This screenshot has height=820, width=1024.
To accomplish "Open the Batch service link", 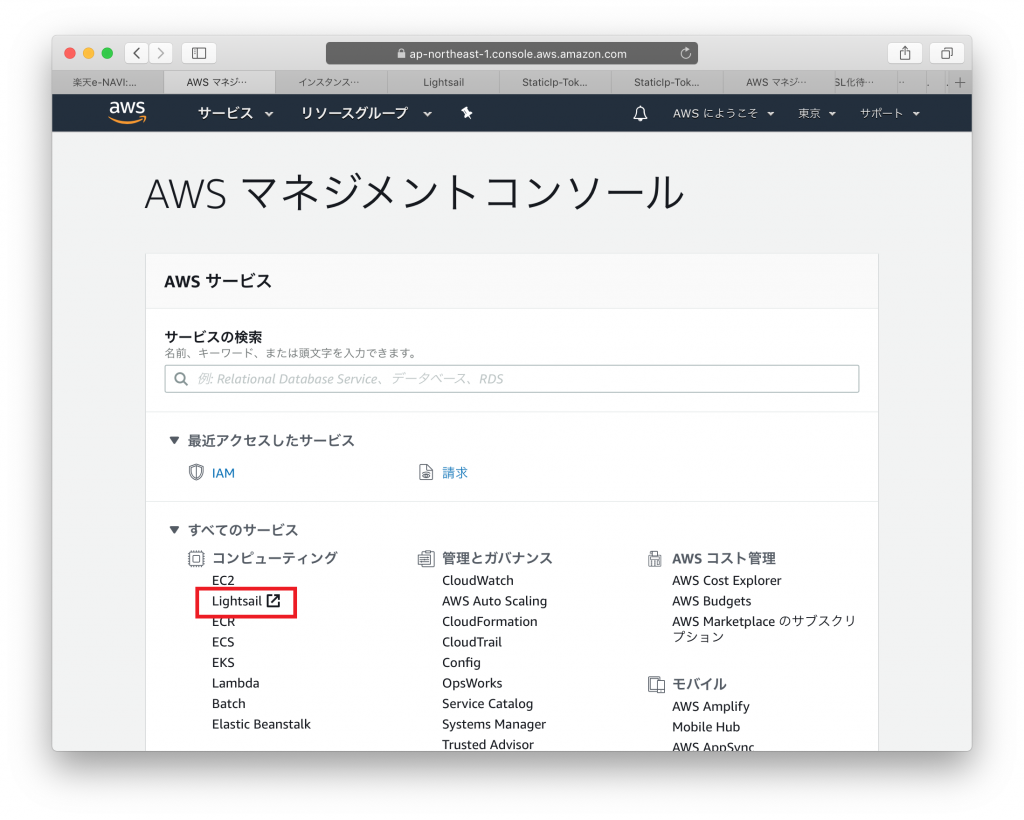I will click(229, 703).
